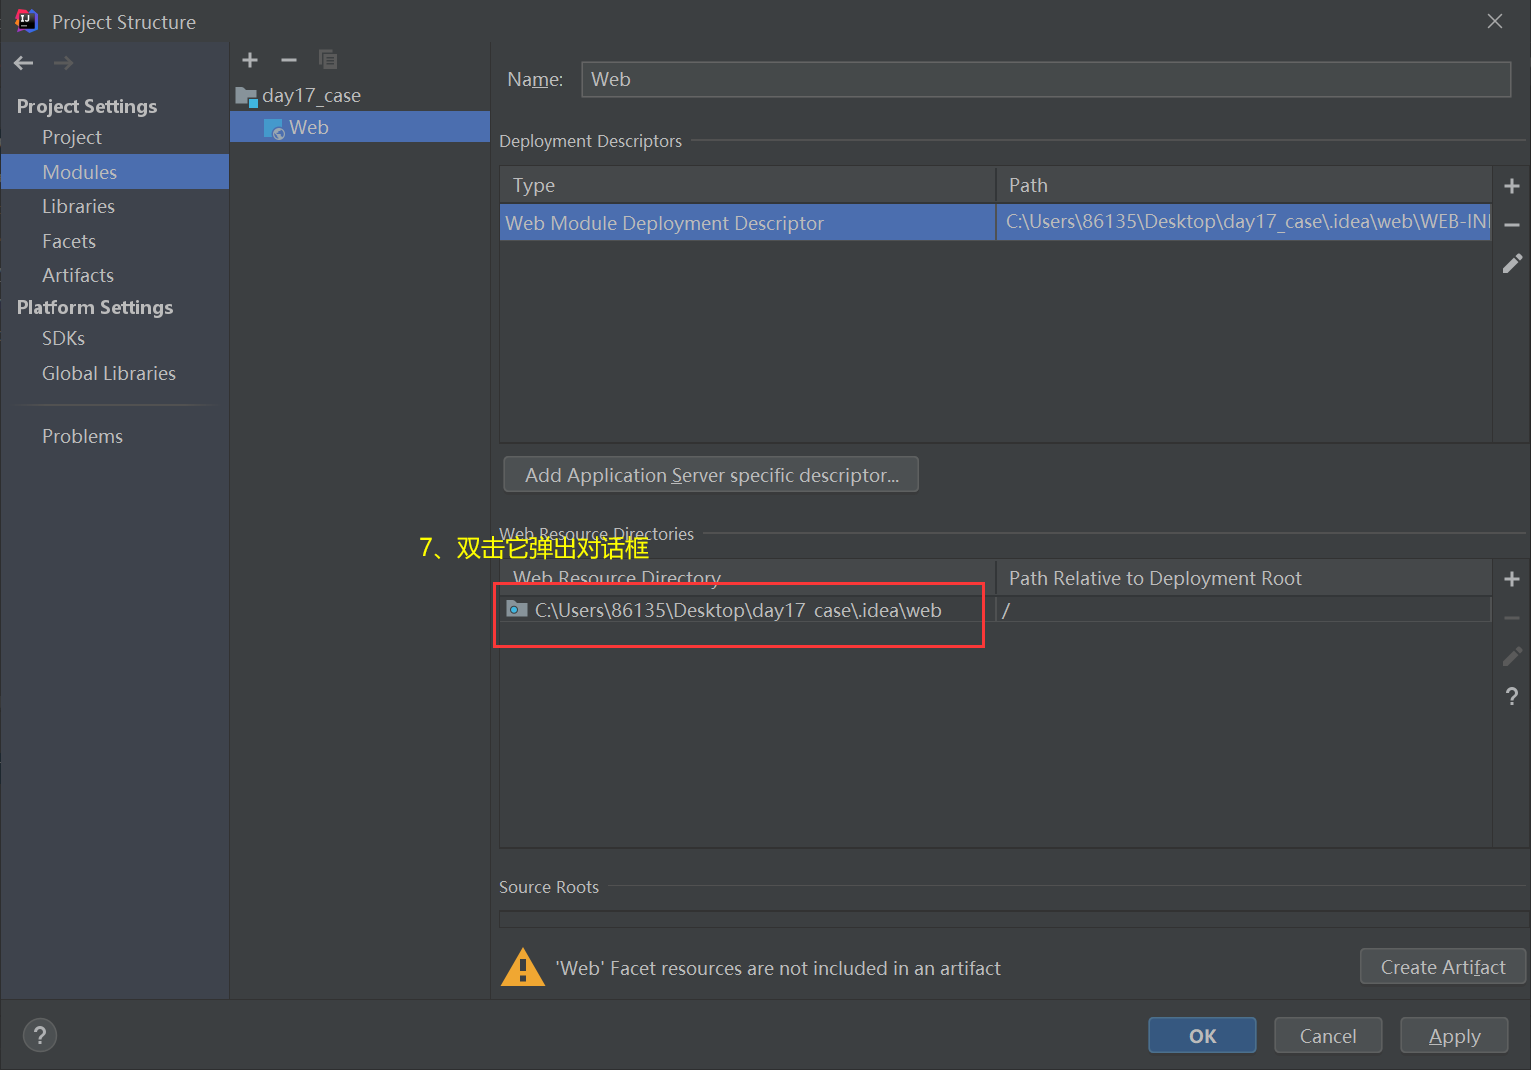Click the descriptors Path column header
1531x1070 pixels.
point(1244,185)
